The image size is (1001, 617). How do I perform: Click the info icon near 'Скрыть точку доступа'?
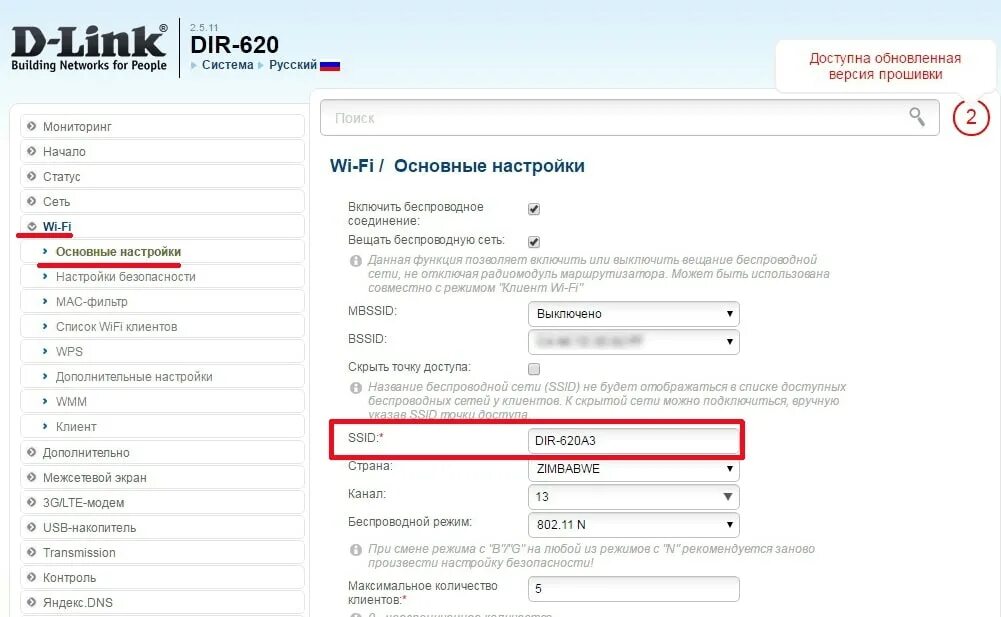[x=355, y=386]
